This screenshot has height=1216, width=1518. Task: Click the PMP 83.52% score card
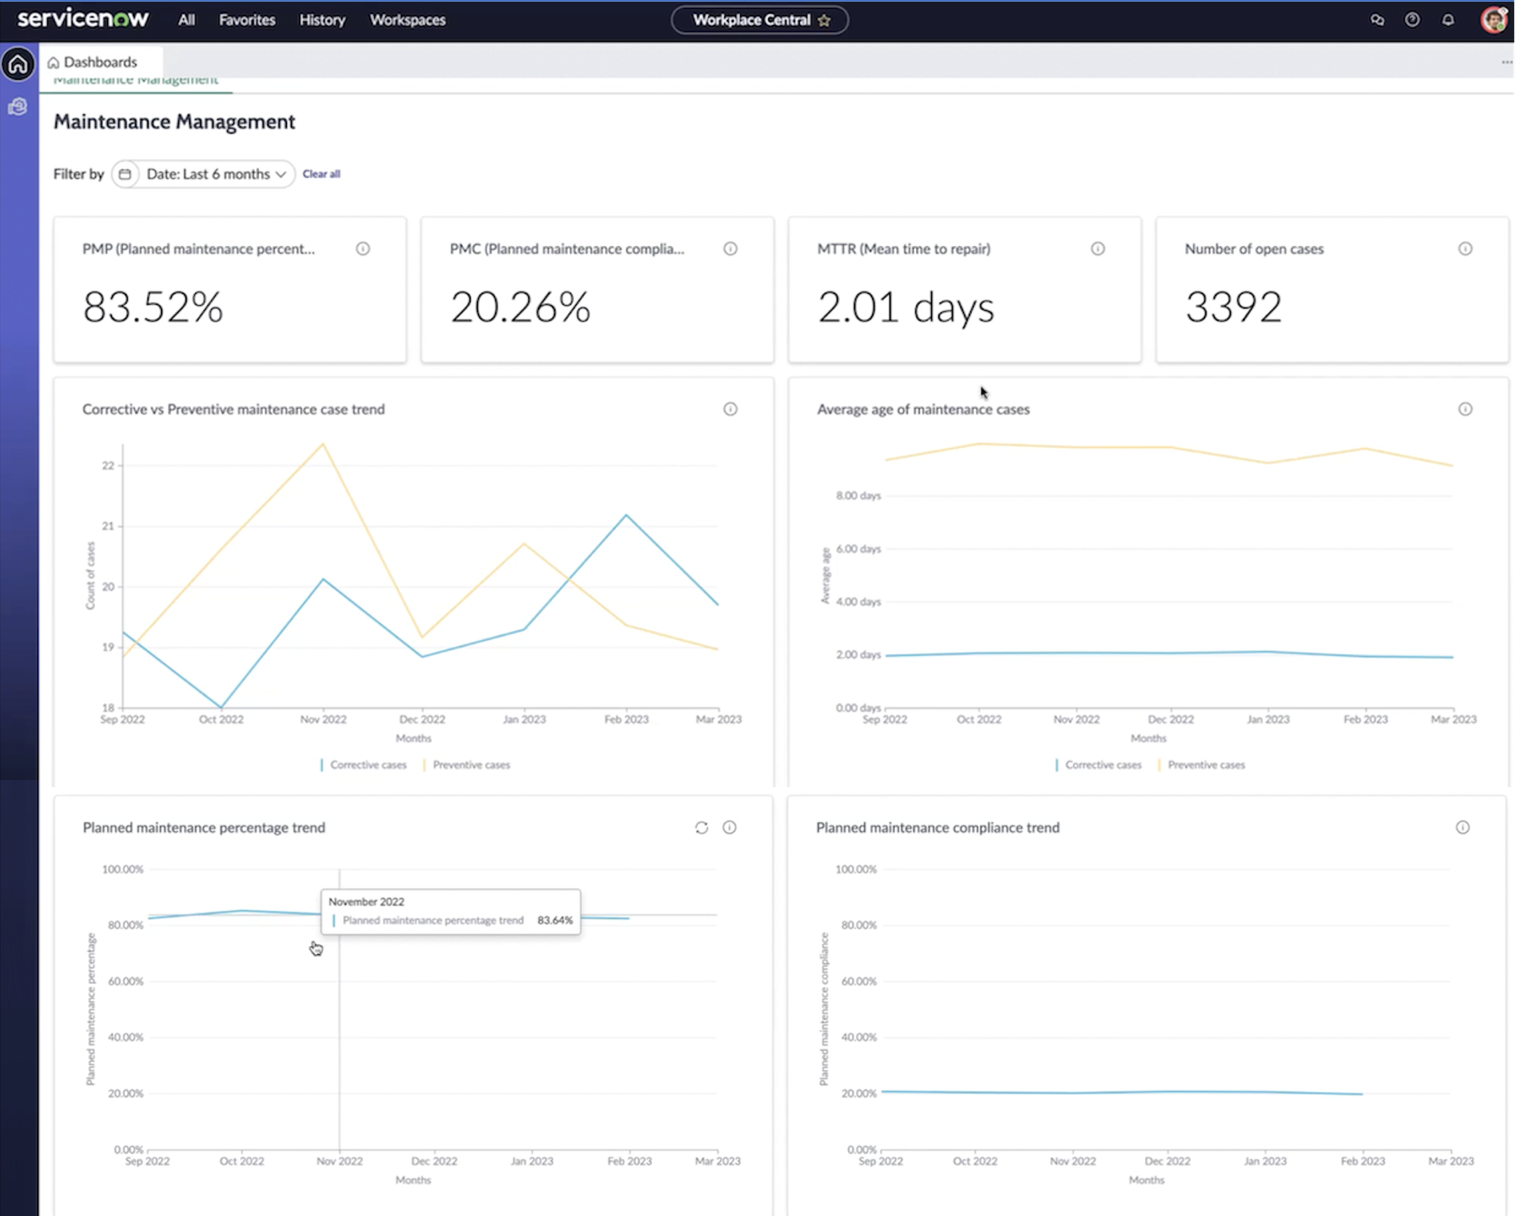[x=230, y=290]
